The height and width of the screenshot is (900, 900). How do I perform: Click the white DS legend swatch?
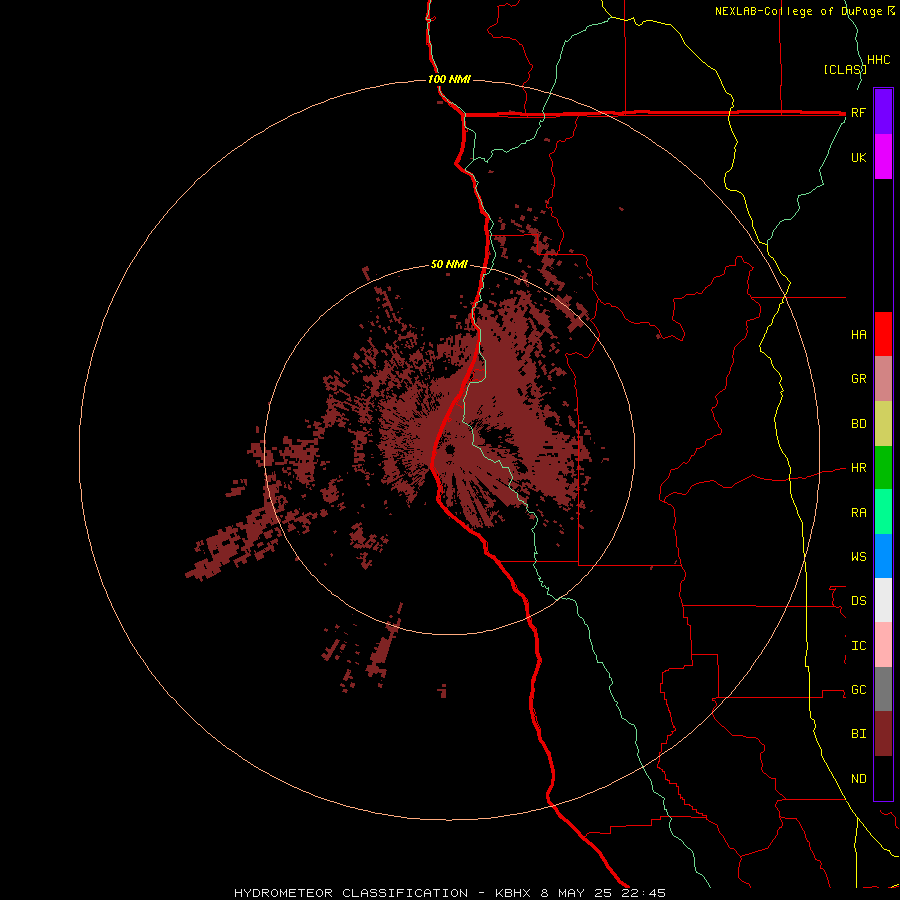point(883,600)
